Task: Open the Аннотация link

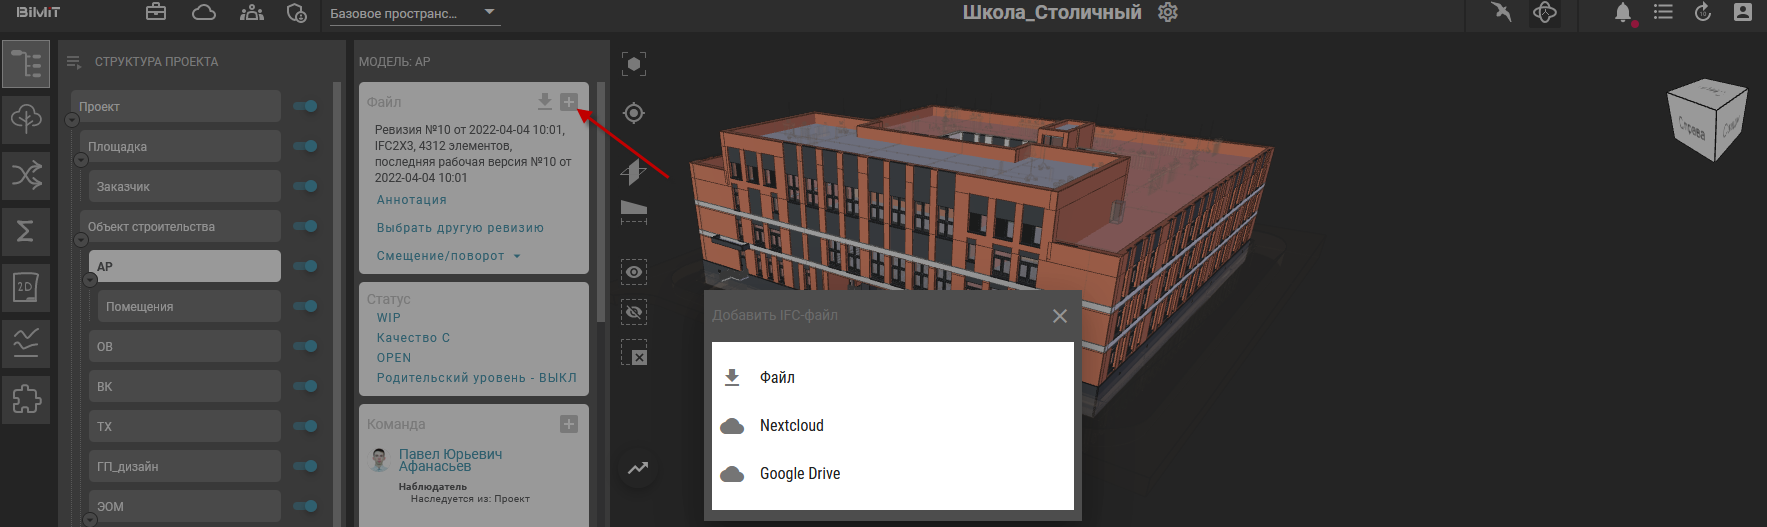Action: [x=411, y=200]
